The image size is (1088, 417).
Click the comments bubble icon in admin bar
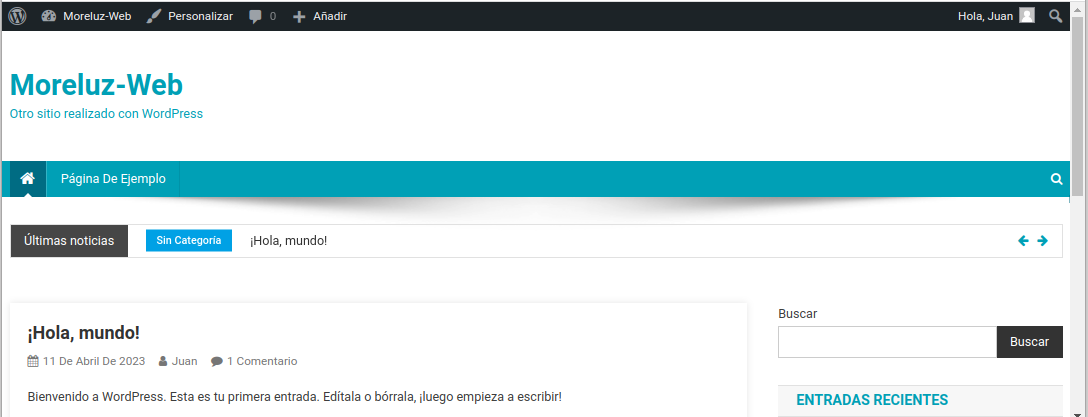pos(256,17)
